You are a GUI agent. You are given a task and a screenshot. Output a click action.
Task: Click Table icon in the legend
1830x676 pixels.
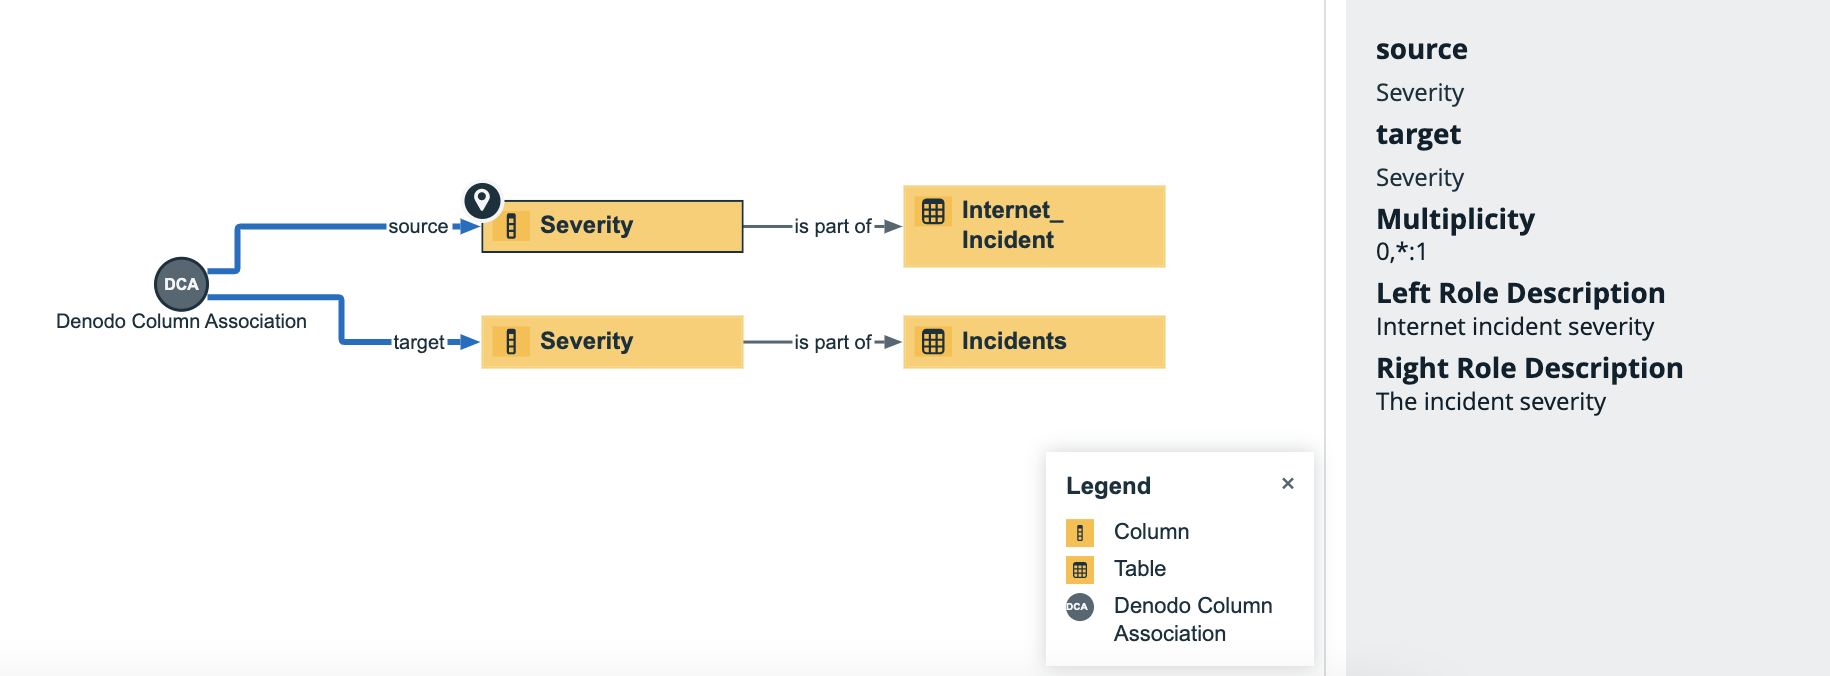point(1080,570)
